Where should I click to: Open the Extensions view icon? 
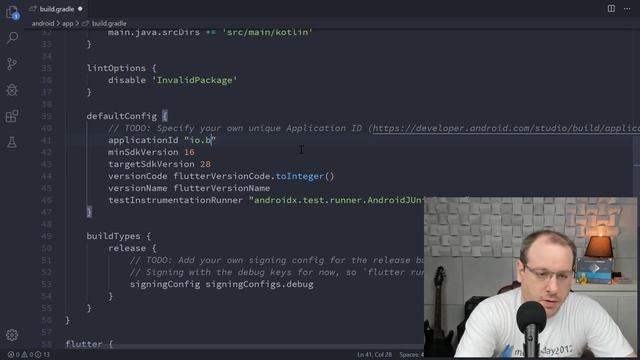12,116
